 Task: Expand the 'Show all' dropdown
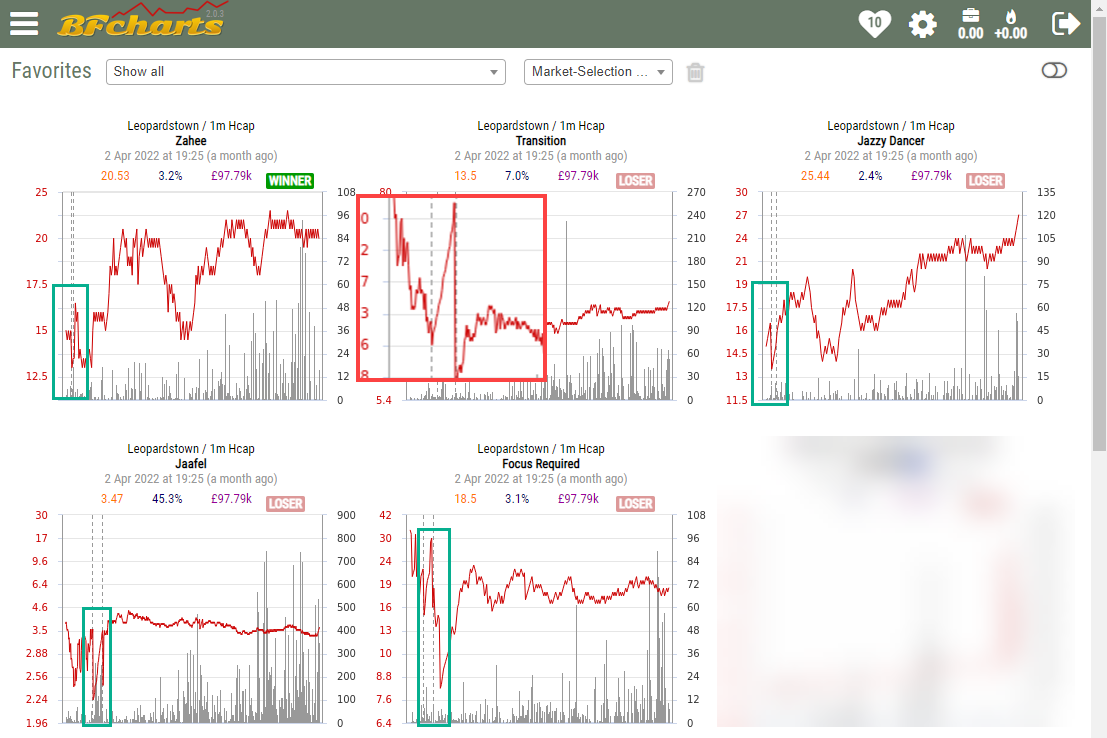click(x=306, y=72)
